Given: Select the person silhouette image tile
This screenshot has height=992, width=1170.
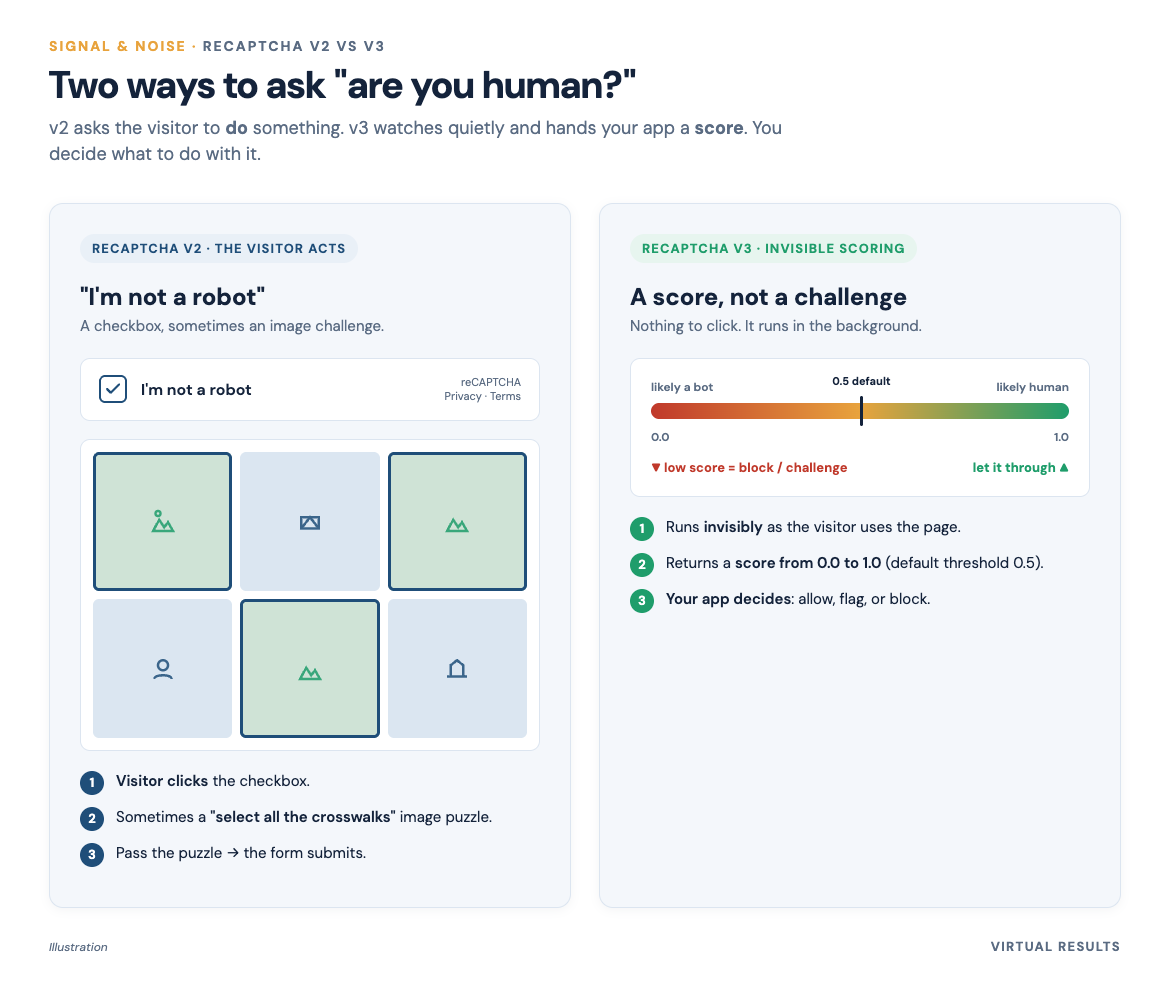Looking at the screenshot, I should (x=163, y=669).
